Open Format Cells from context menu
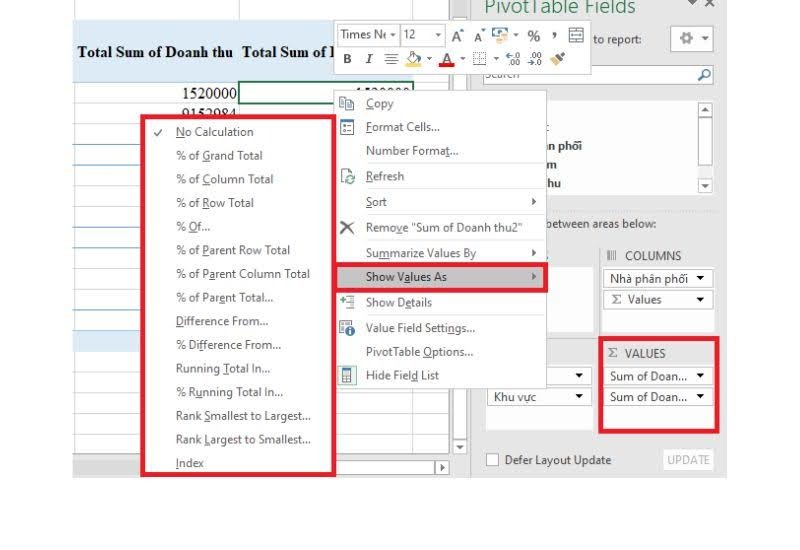 click(x=441, y=127)
